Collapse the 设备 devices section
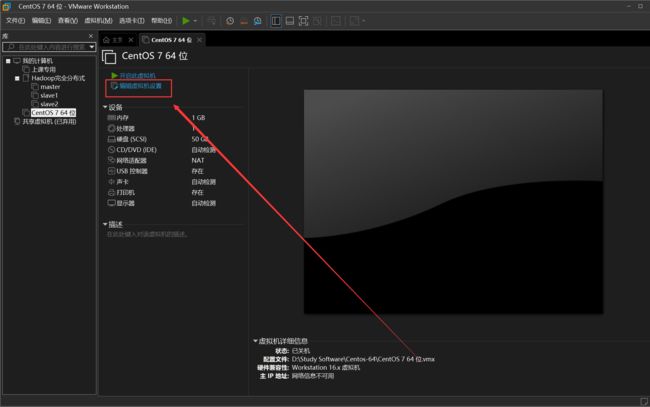Screen dimensions: 650x407 [x=105, y=107]
